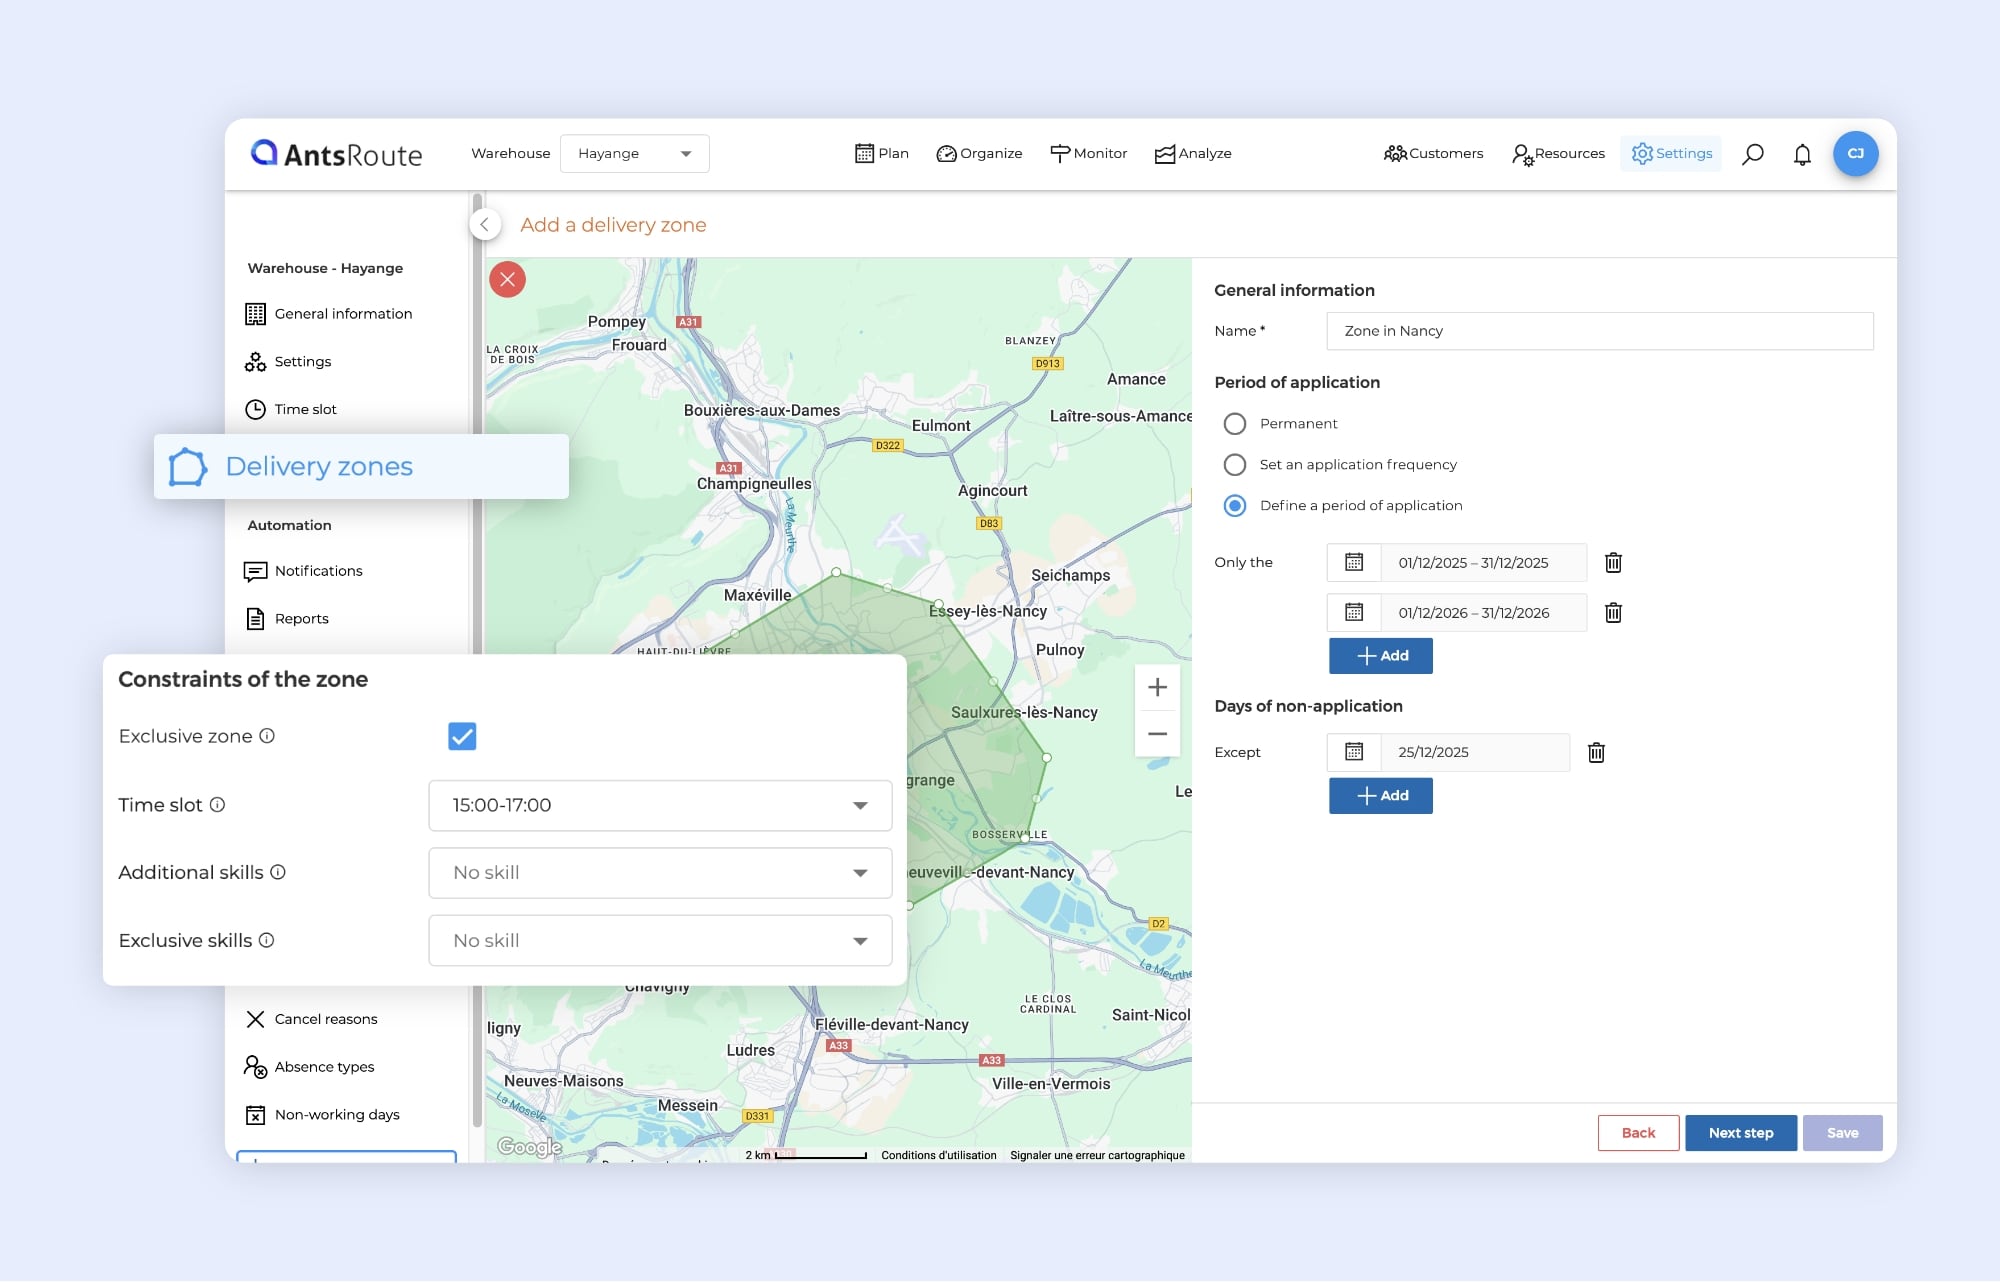Viewport: 2000px width, 1282px height.
Task: Open the CJ user avatar
Action: (x=1855, y=154)
